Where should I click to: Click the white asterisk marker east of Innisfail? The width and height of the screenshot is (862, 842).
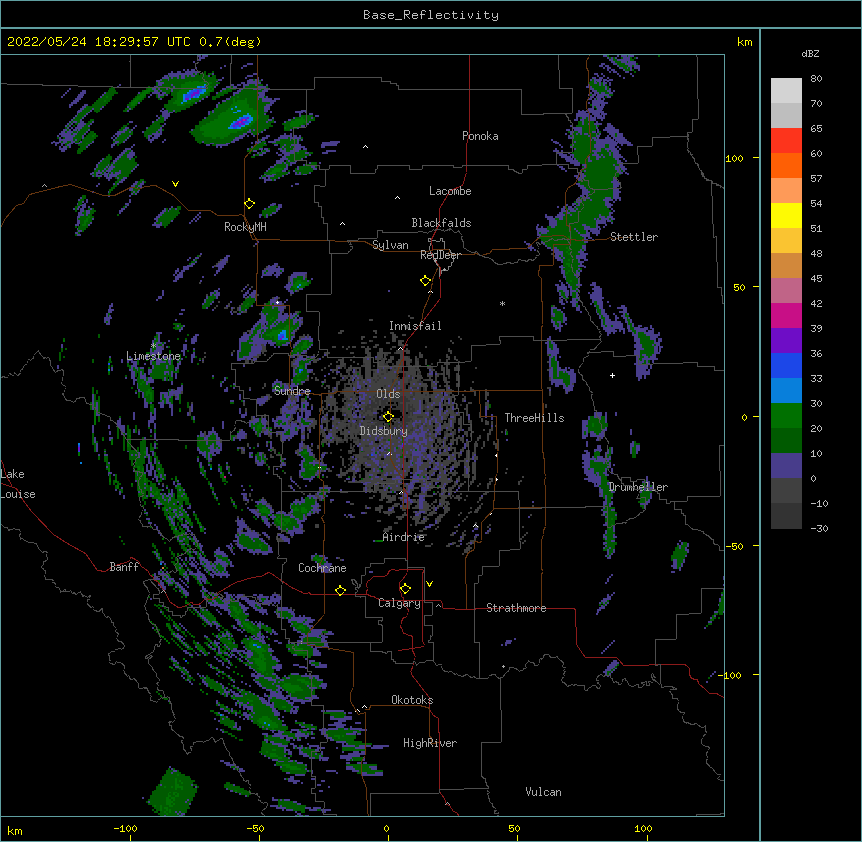(502, 303)
